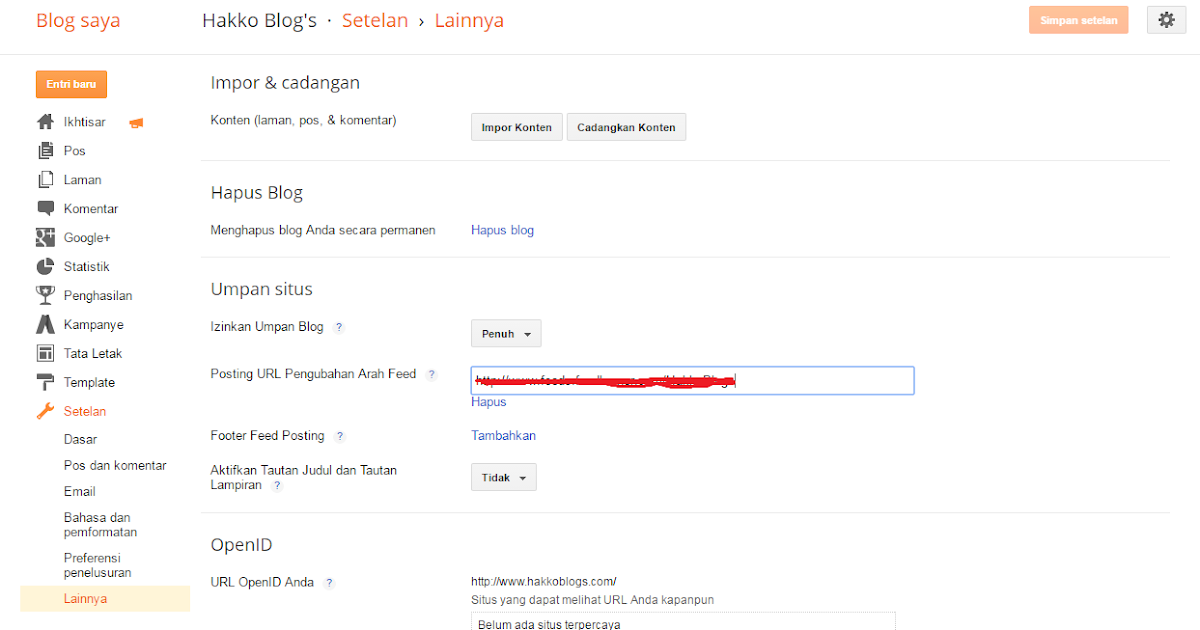Image resolution: width=1200 pixels, height=630 pixels.
Task: Click the Hapus blog link
Action: point(502,230)
